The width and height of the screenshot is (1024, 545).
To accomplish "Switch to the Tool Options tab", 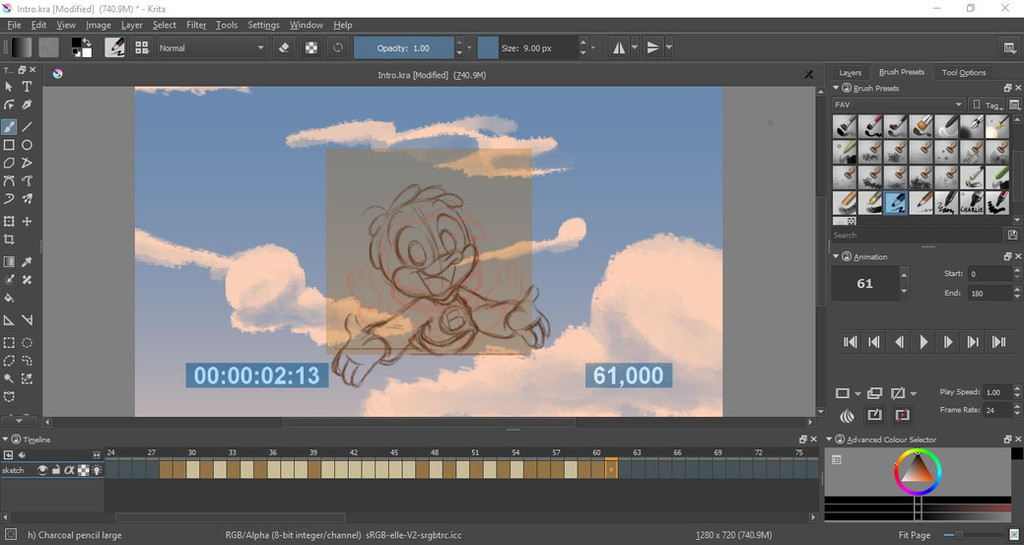I will [x=963, y=72].
